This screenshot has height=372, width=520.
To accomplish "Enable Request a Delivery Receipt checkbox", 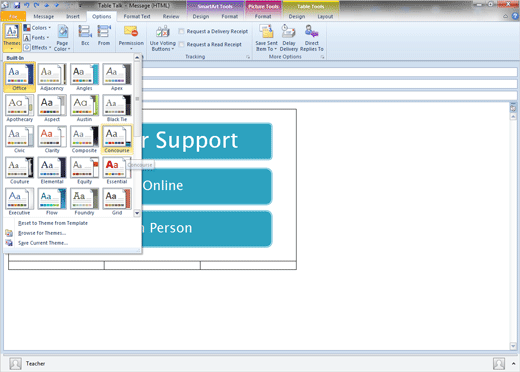I will [181, 31].
